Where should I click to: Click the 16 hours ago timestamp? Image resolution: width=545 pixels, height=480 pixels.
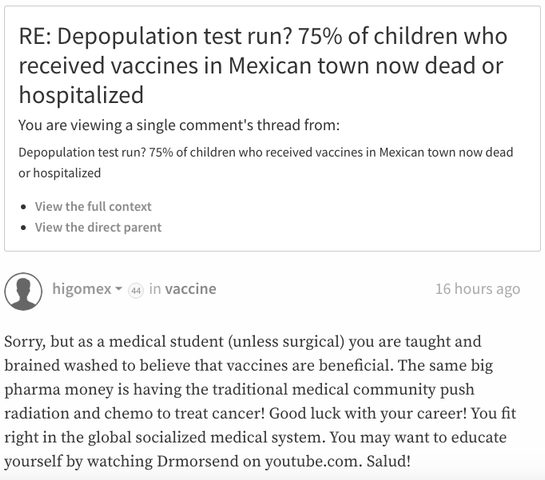point(478,289)
